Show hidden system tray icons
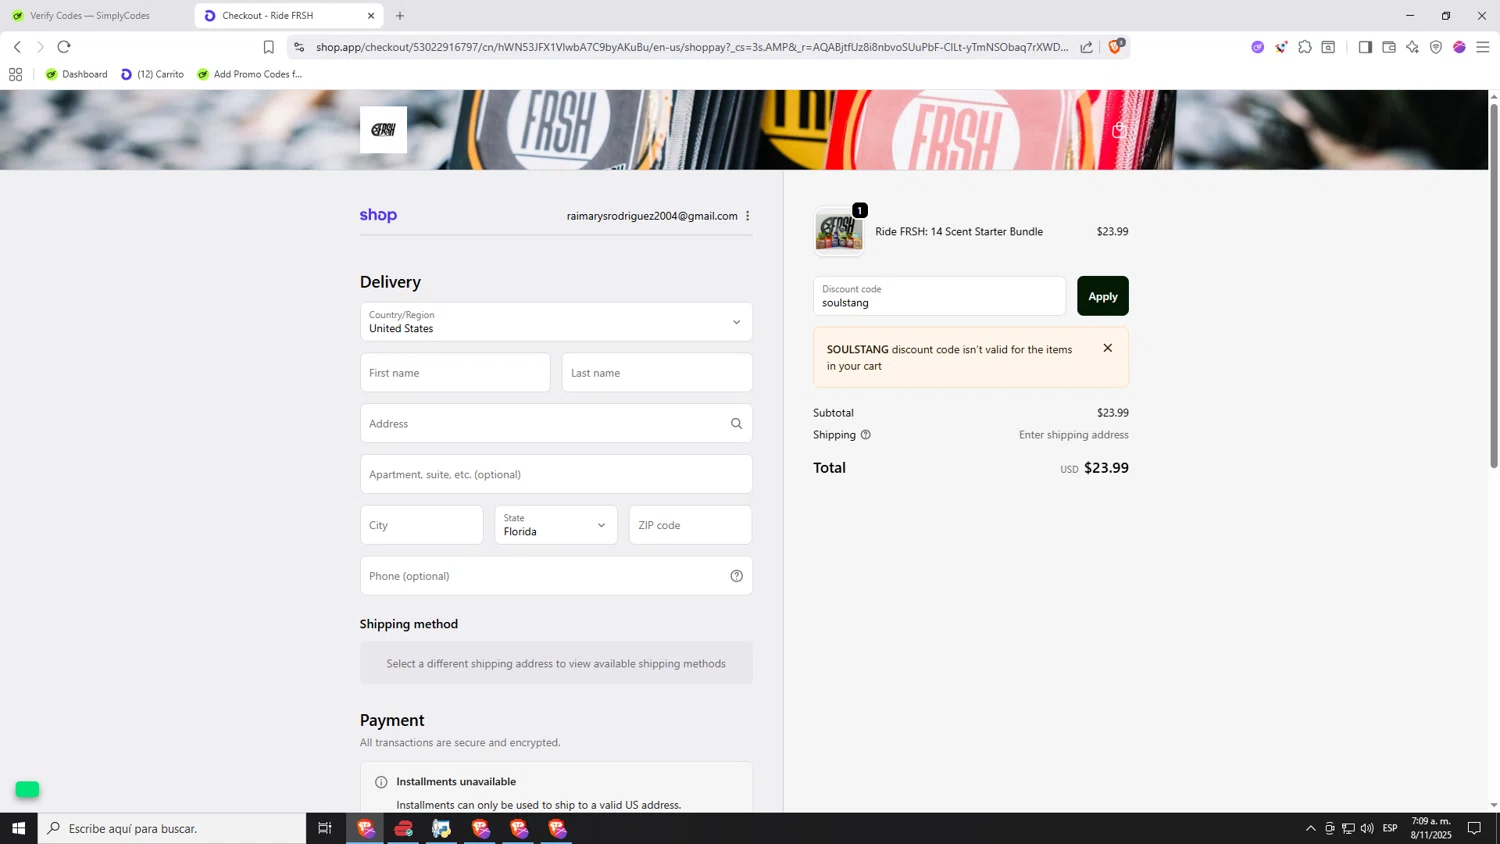This screenshot has height=844, width=1500. 1310,828
